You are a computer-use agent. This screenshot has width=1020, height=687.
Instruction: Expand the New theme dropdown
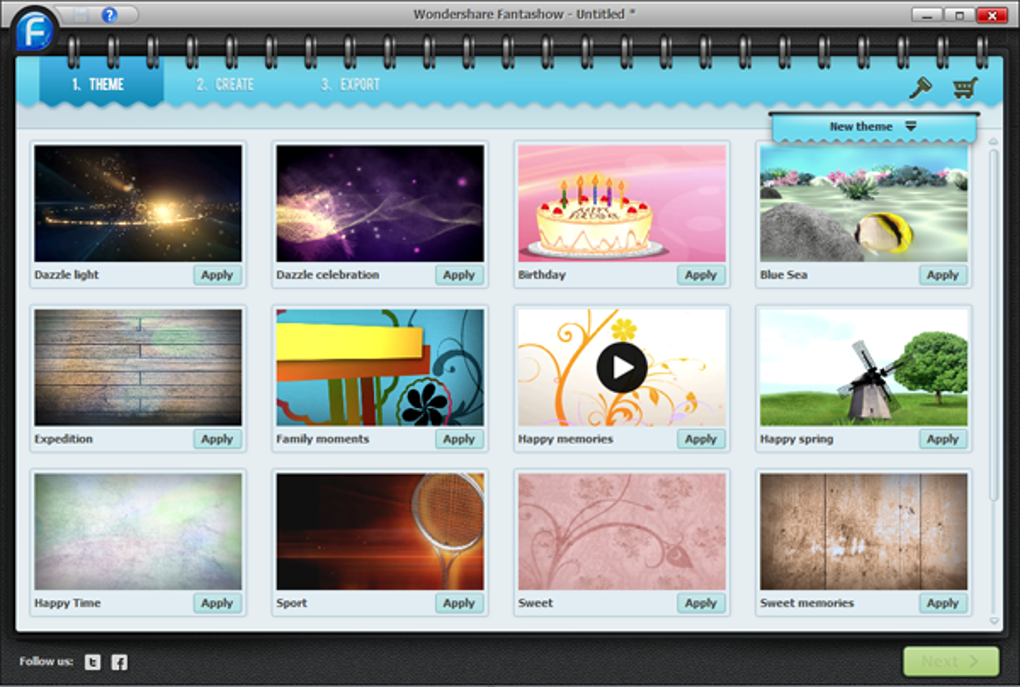point(874,127)
